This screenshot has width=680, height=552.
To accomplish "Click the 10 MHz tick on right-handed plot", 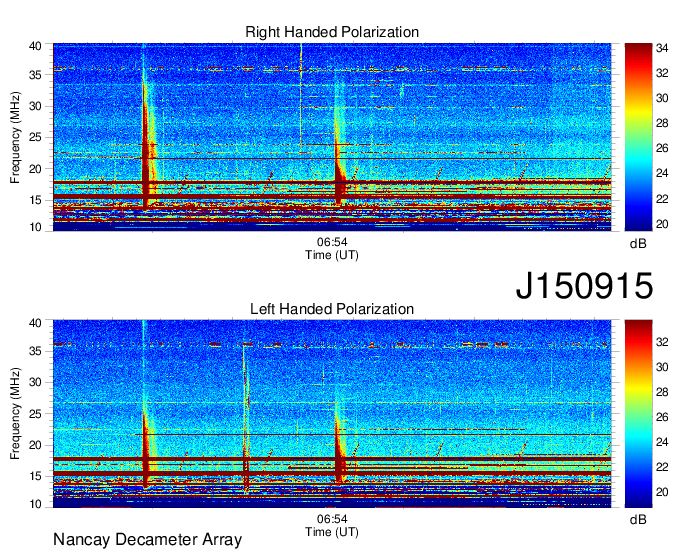I will [x=35, y=227].
